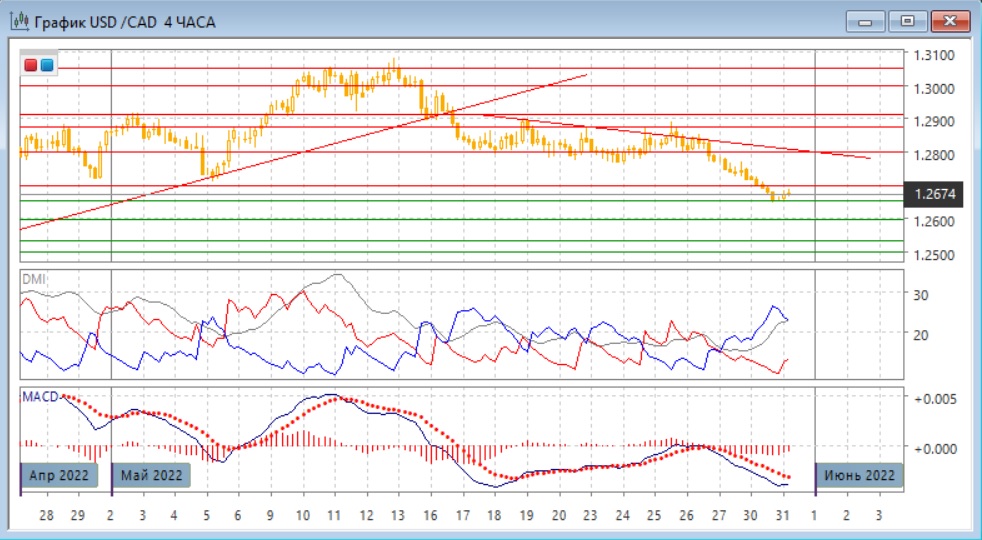The height and width of the screenshot is (540, 982).
Task: Click the 1.3000 price axis label
Action: click(934, 89)
